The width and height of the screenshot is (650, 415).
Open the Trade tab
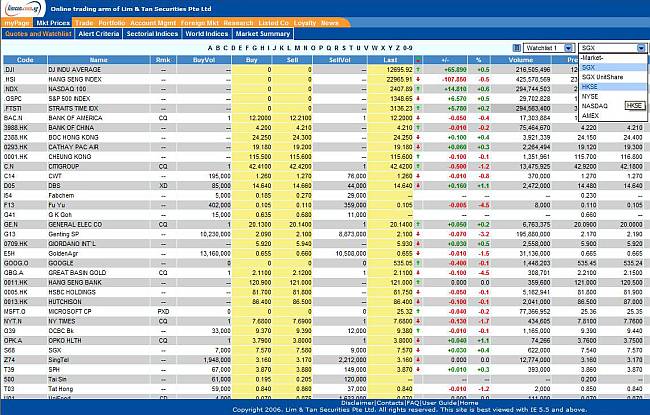coord(84,23)
